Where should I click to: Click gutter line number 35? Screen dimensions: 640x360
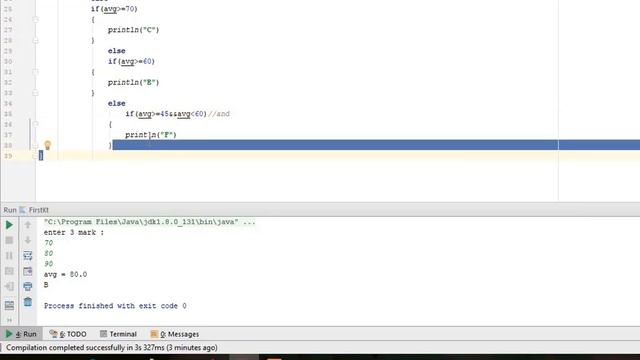tap(8, 114)
